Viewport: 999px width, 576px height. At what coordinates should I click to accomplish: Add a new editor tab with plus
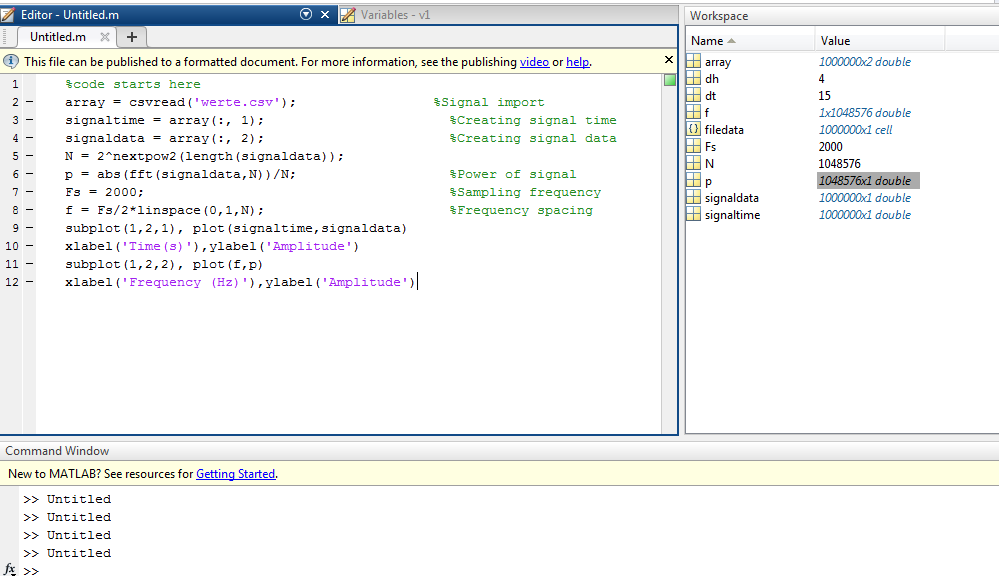coord(132,37)
